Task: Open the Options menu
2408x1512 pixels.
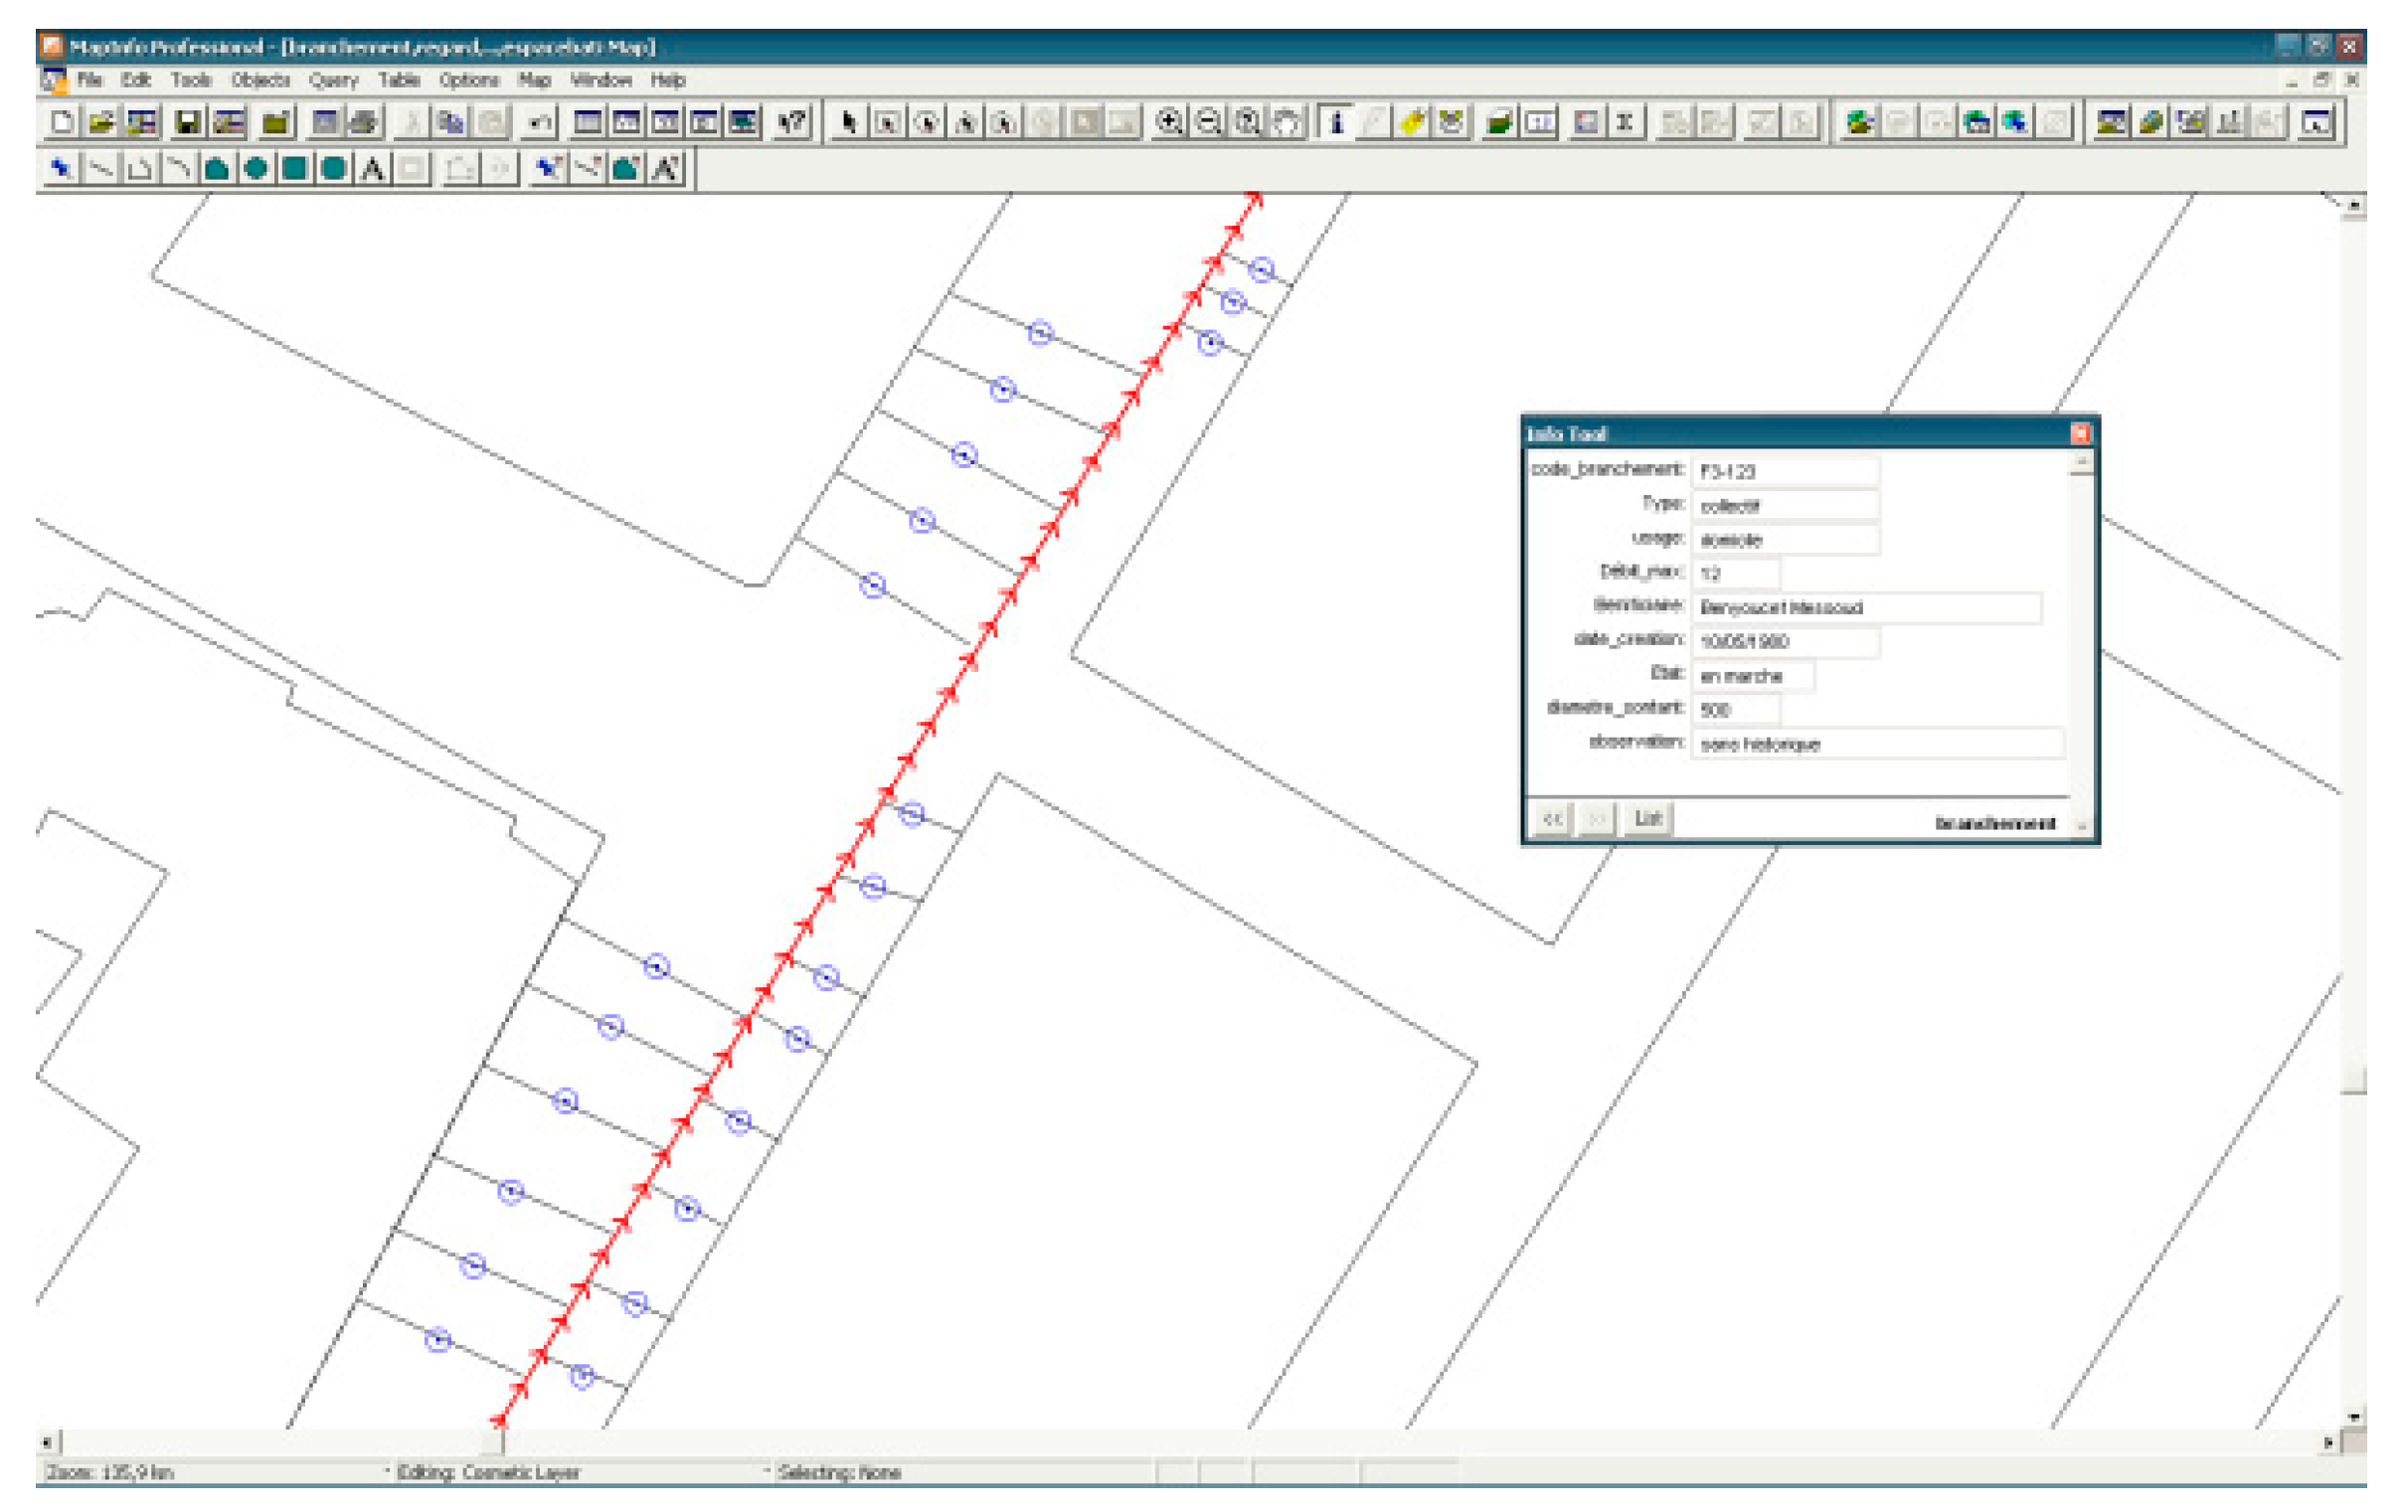Action: (468, 80)
